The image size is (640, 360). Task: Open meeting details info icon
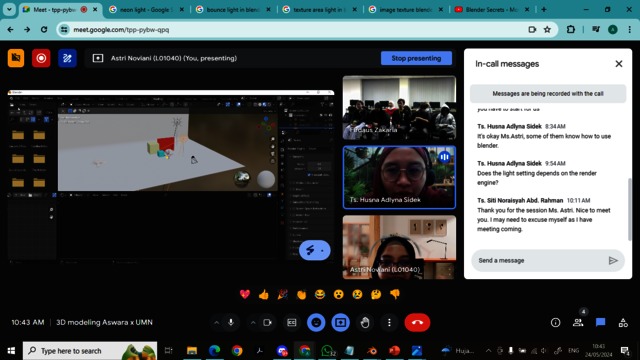[x=556, y=322]
